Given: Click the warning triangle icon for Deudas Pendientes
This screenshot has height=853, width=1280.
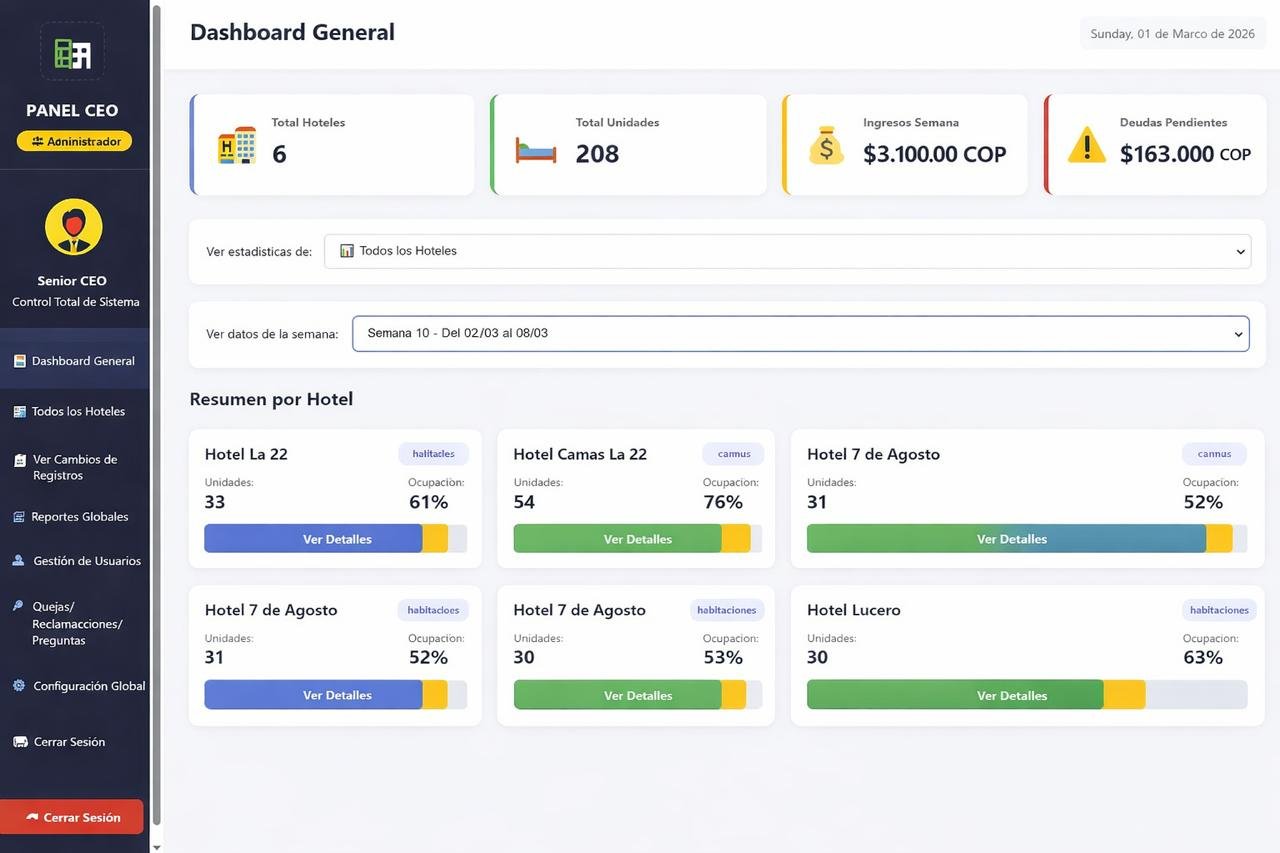Looking at the screenshot, I should pyautogui.click(x=1086, y=147).
